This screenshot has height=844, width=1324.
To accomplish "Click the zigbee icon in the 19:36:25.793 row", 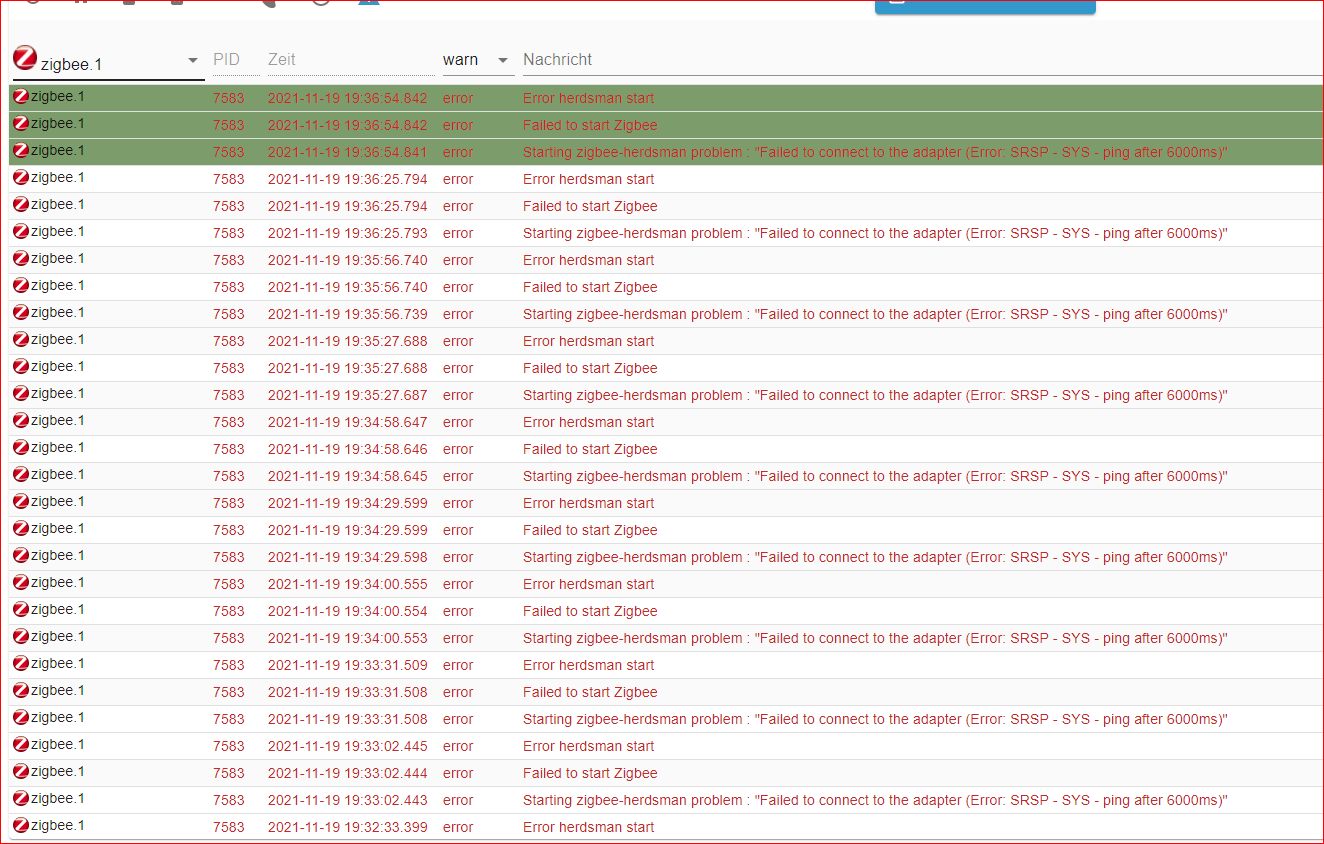I will point(21,231).
